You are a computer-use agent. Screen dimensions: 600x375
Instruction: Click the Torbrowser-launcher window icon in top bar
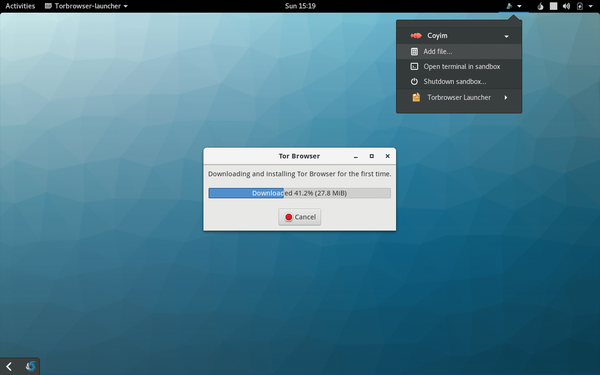point(48,6)
